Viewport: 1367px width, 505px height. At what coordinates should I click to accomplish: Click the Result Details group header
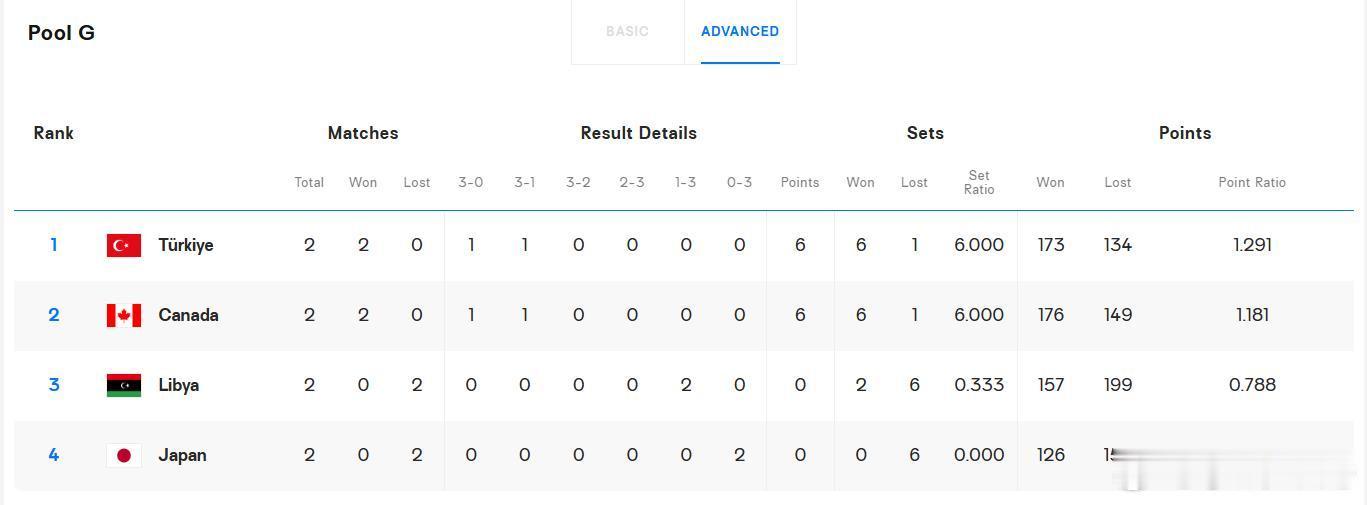tap(639, 133)
